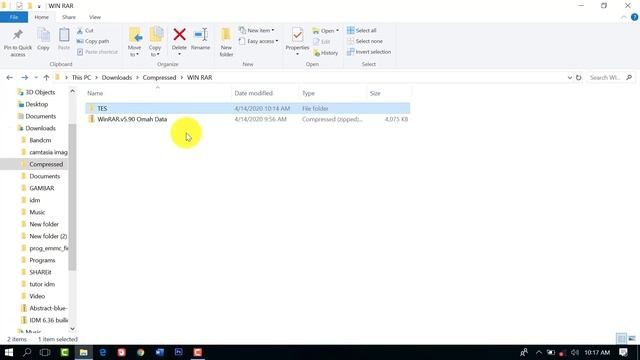Go back with the back arrow
This screenshot has width=640, height=360.
(9, 78)
